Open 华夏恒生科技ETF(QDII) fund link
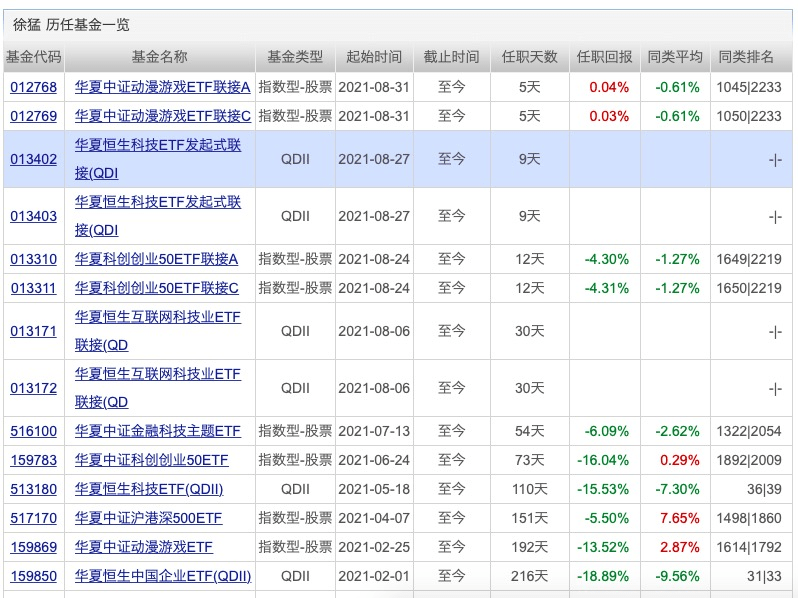 pyautogui.click(x=149, y=489)
